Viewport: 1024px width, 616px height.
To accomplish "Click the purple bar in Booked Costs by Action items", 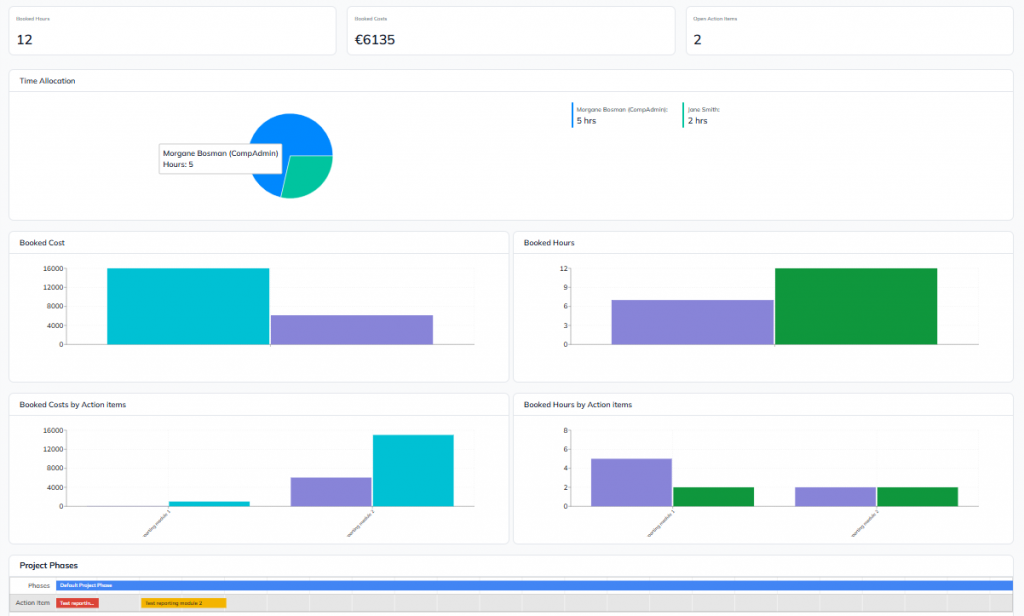I will tap(331, 492).
